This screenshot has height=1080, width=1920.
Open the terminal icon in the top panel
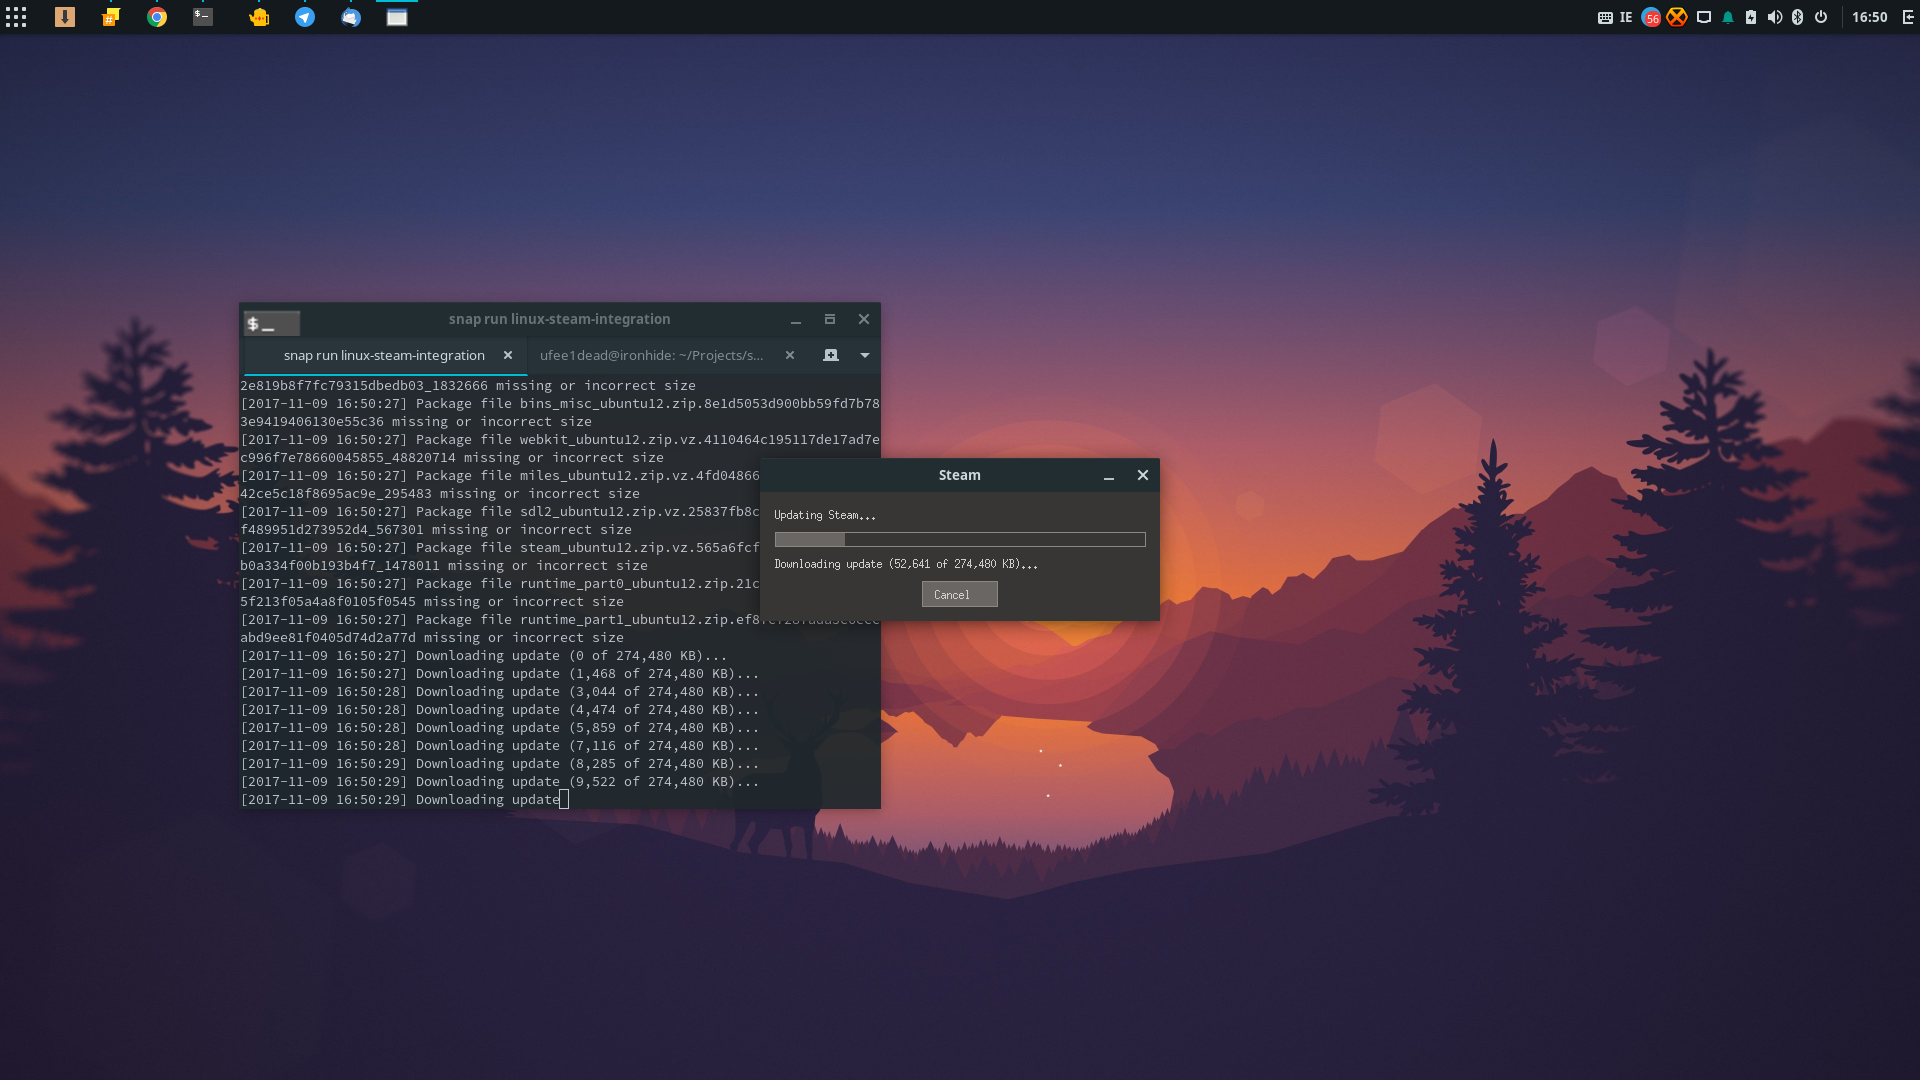203,17
